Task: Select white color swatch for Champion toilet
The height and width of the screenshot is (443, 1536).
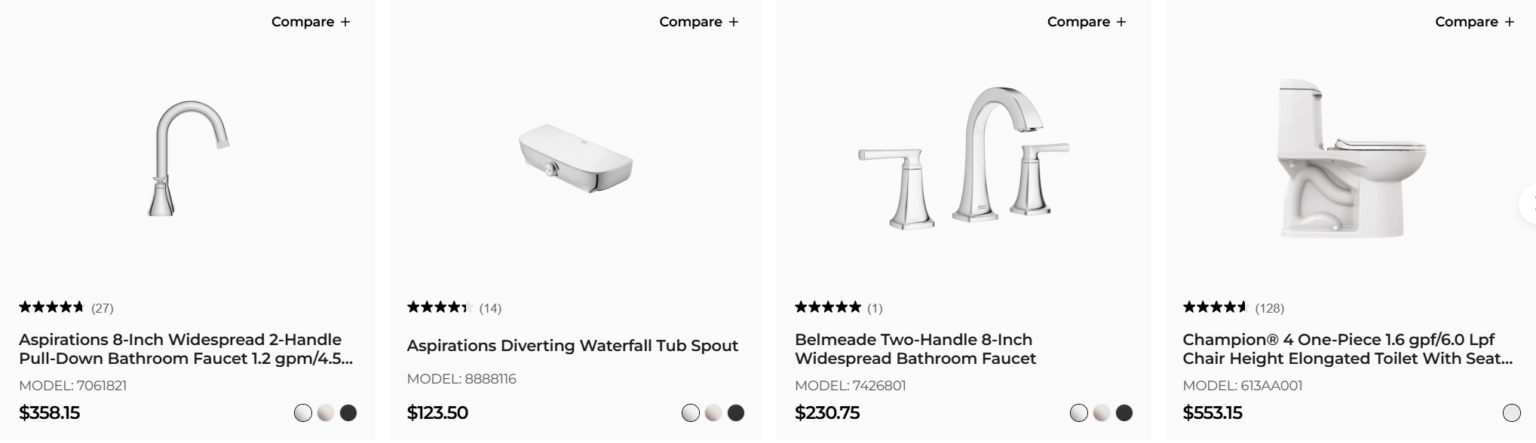Action: pos(1511,413)
